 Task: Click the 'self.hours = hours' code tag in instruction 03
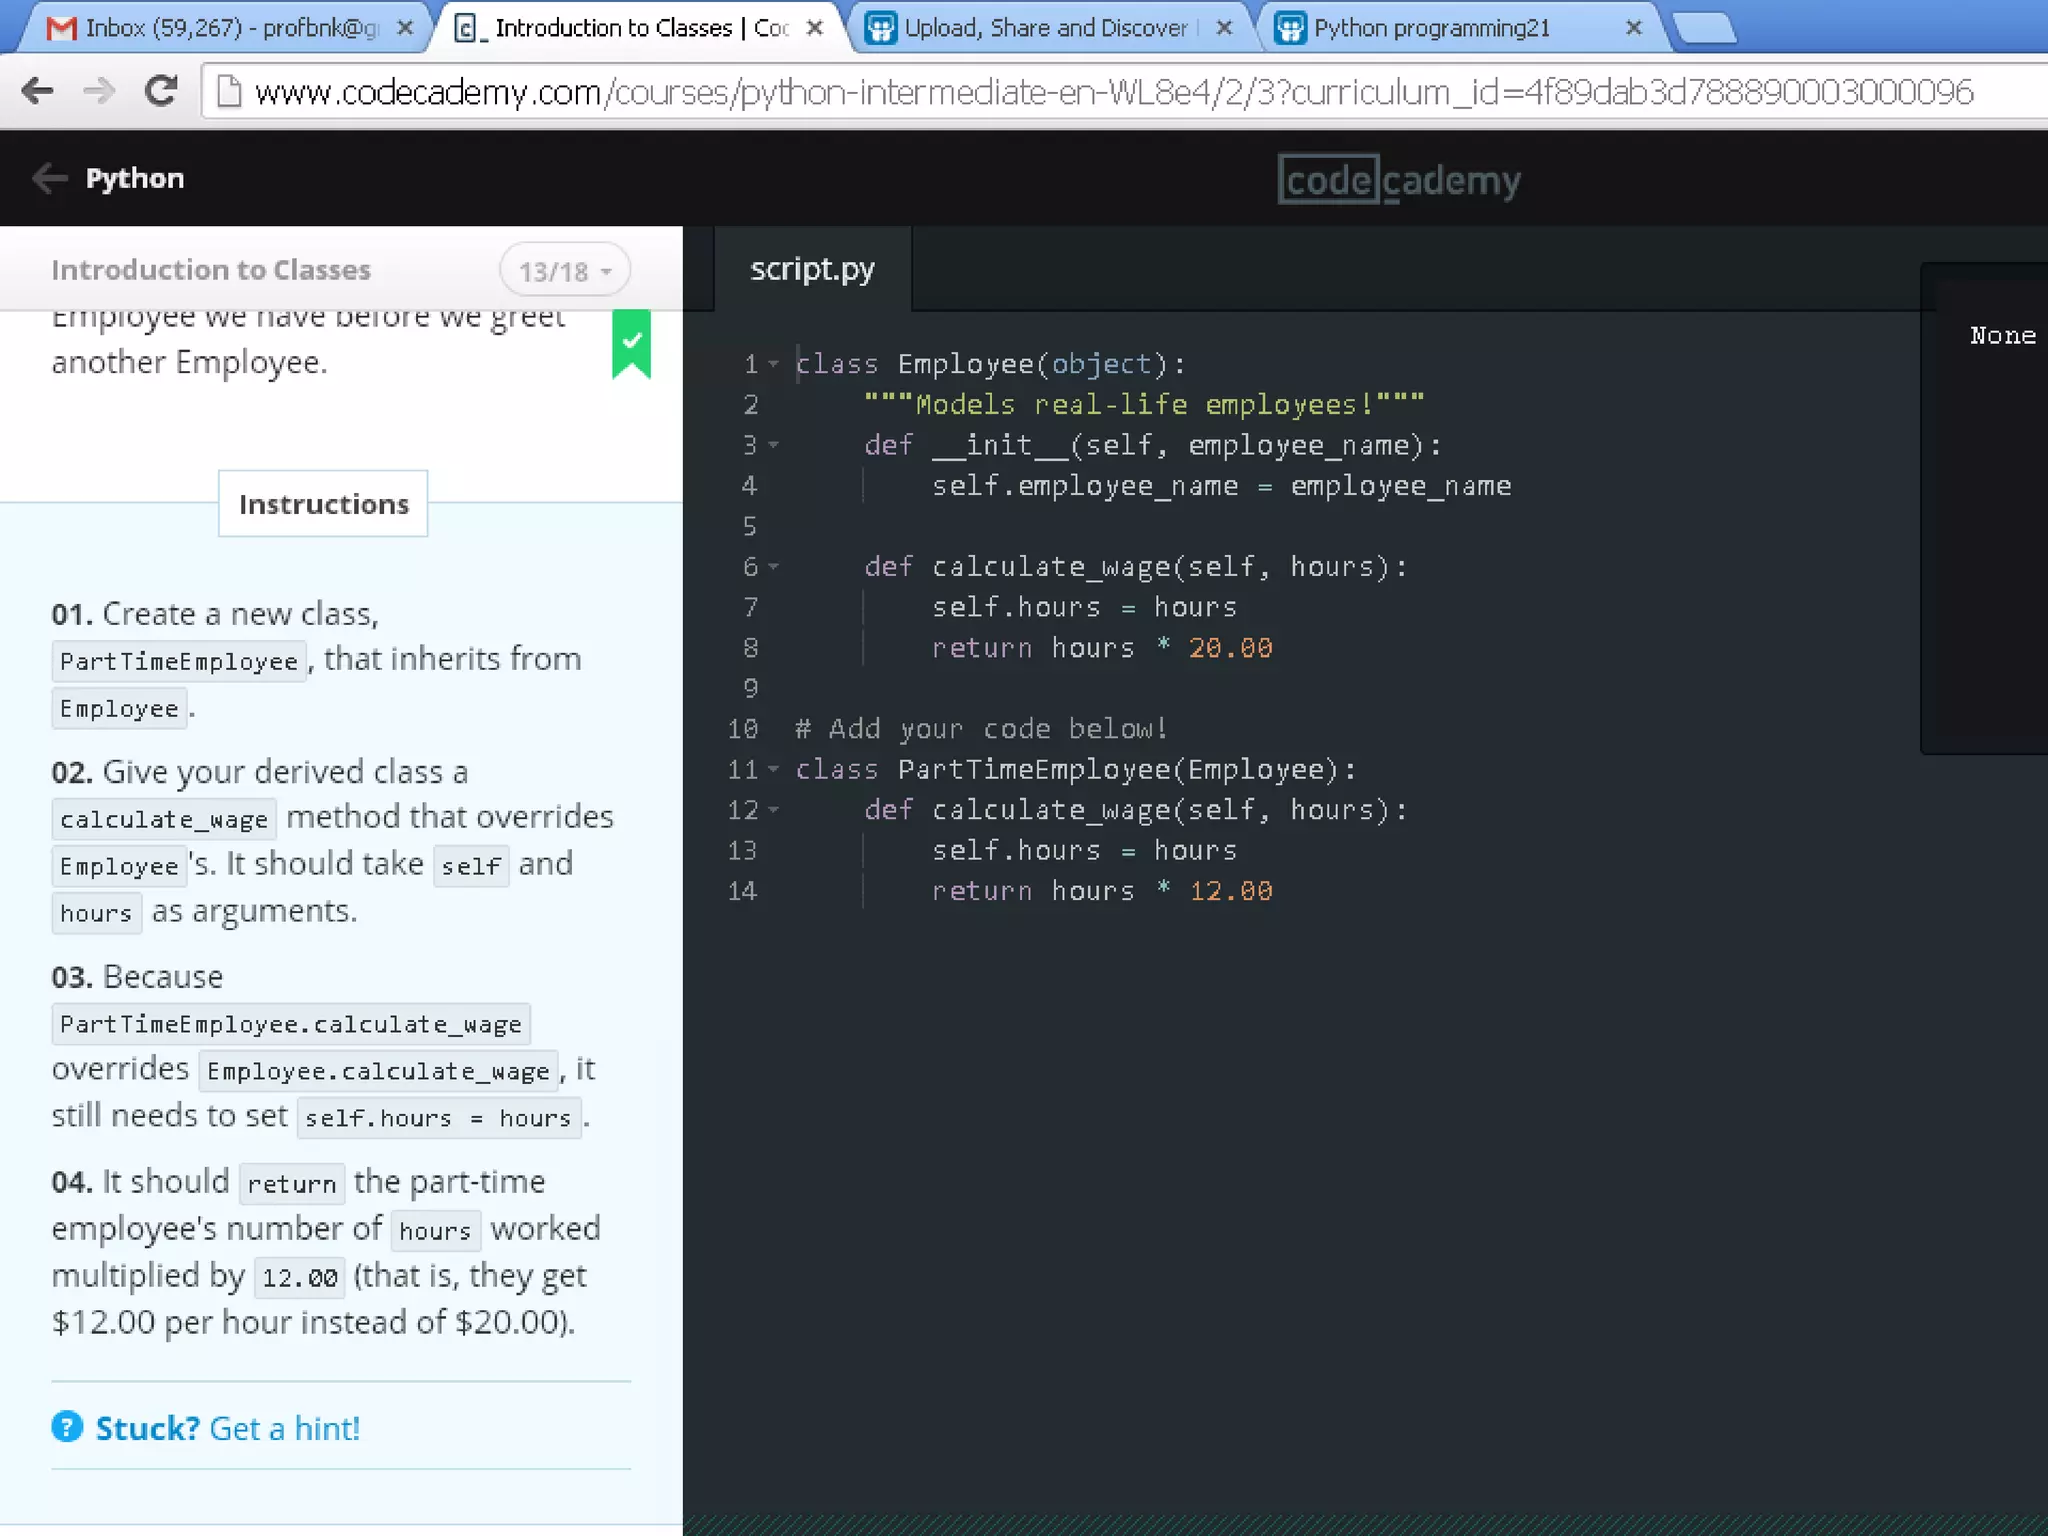[439, 1117]
